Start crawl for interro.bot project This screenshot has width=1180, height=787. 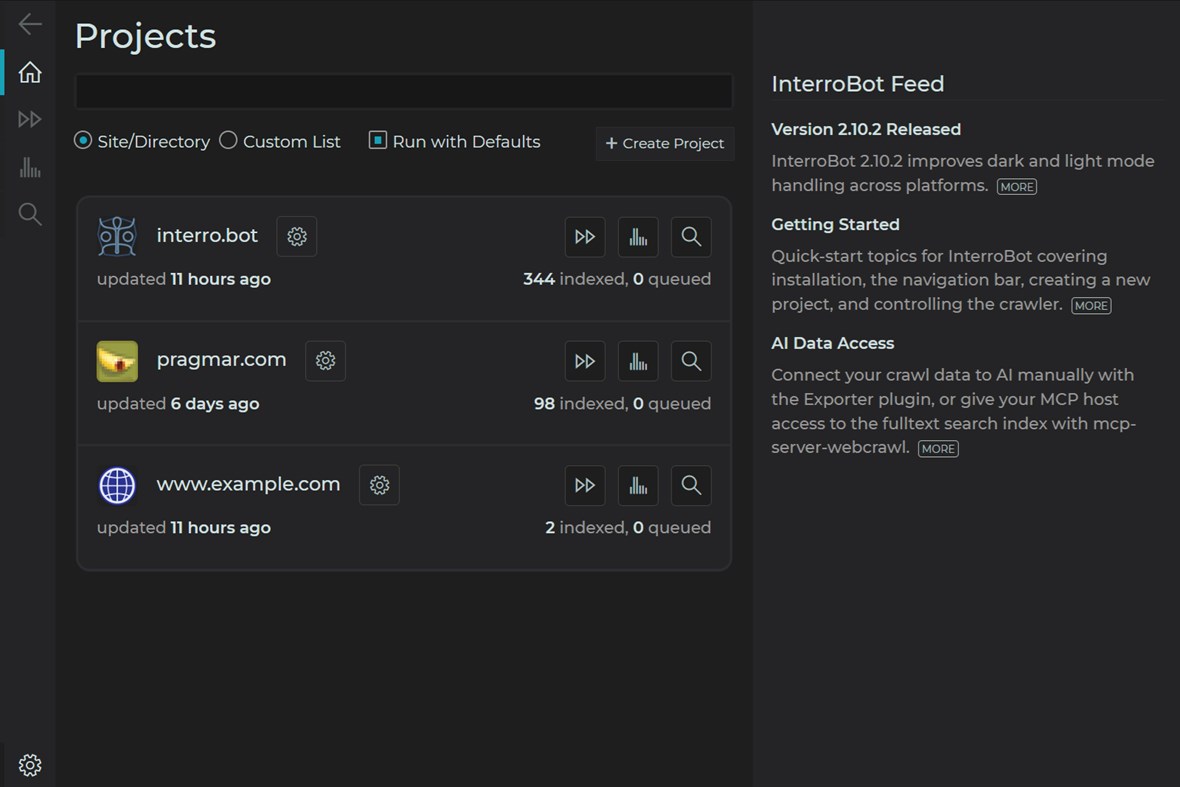click(585, 237)
